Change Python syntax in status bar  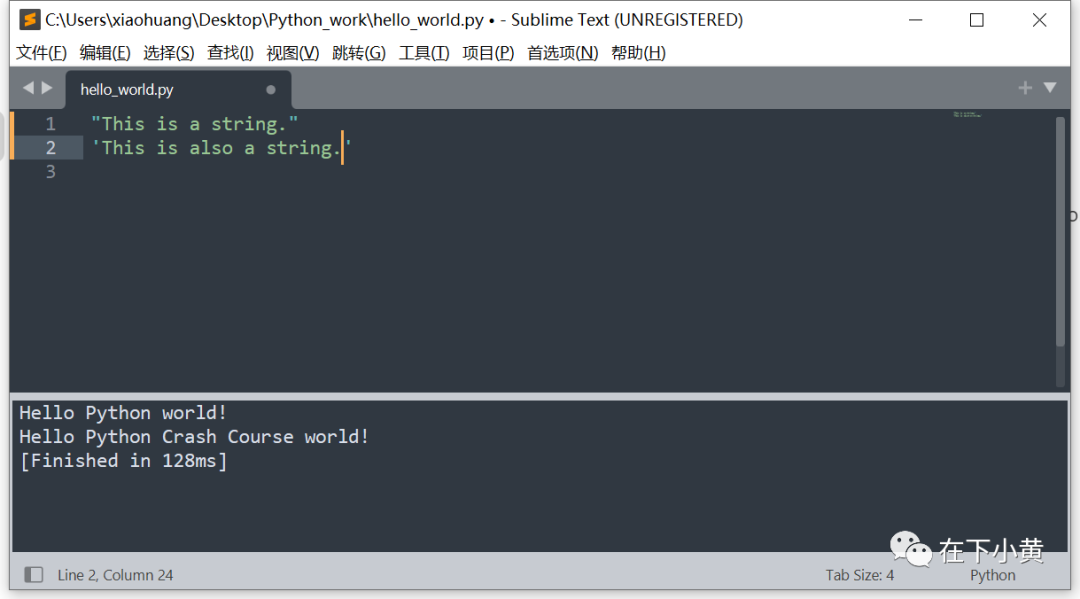coord(993,575)
